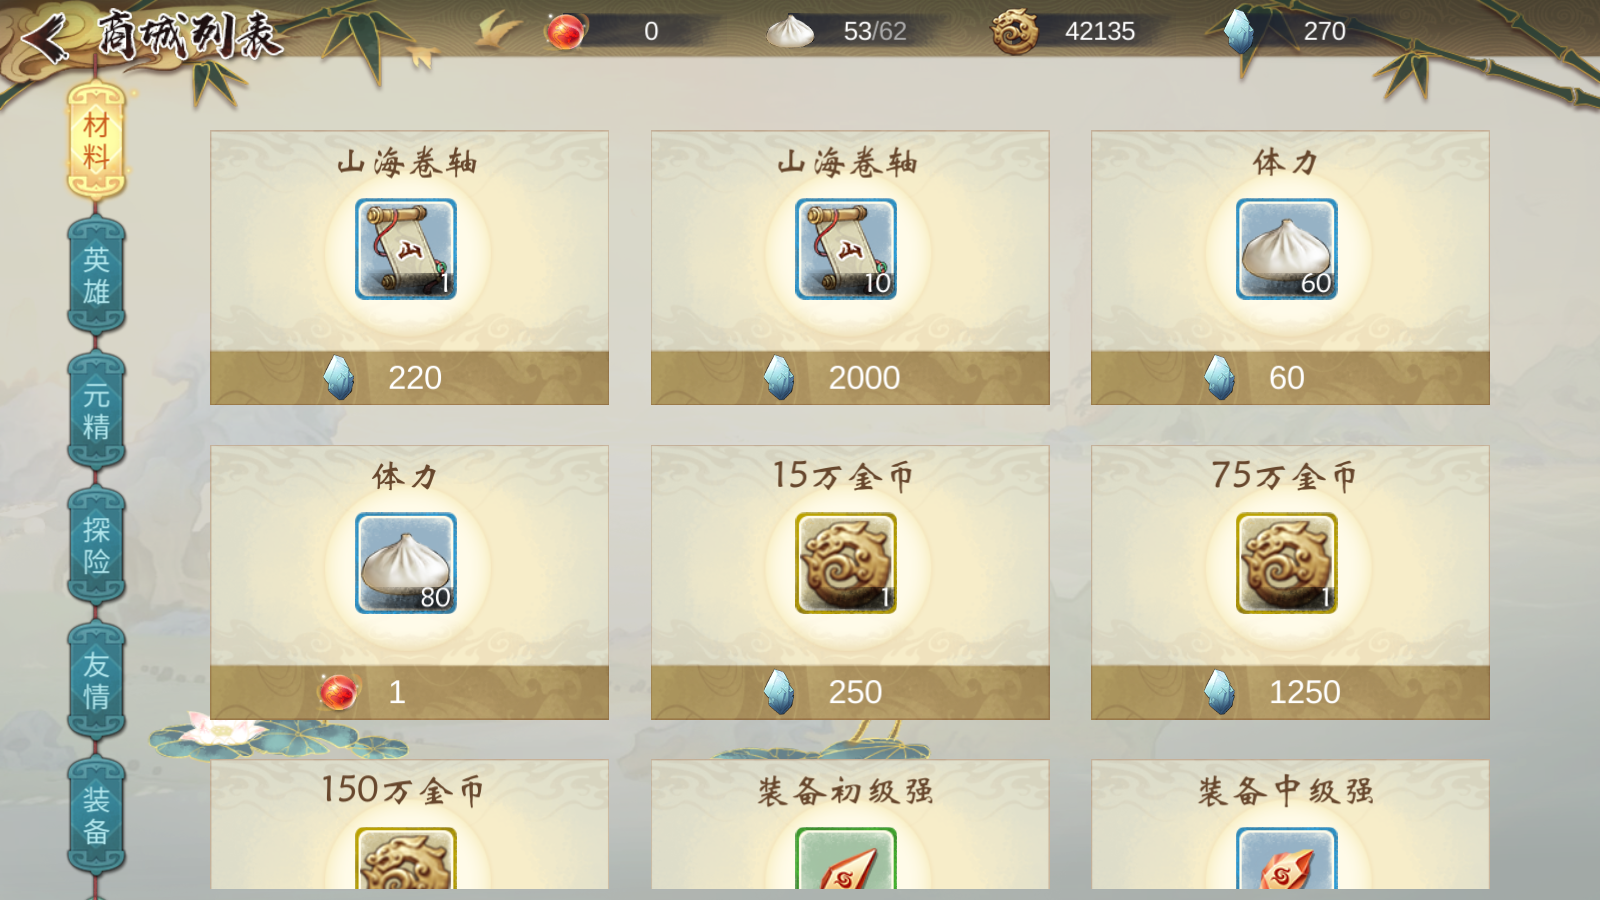Switch to the 元精 shop tab
The height and width of the screenshot is (900, 1600).
(96, 410)
